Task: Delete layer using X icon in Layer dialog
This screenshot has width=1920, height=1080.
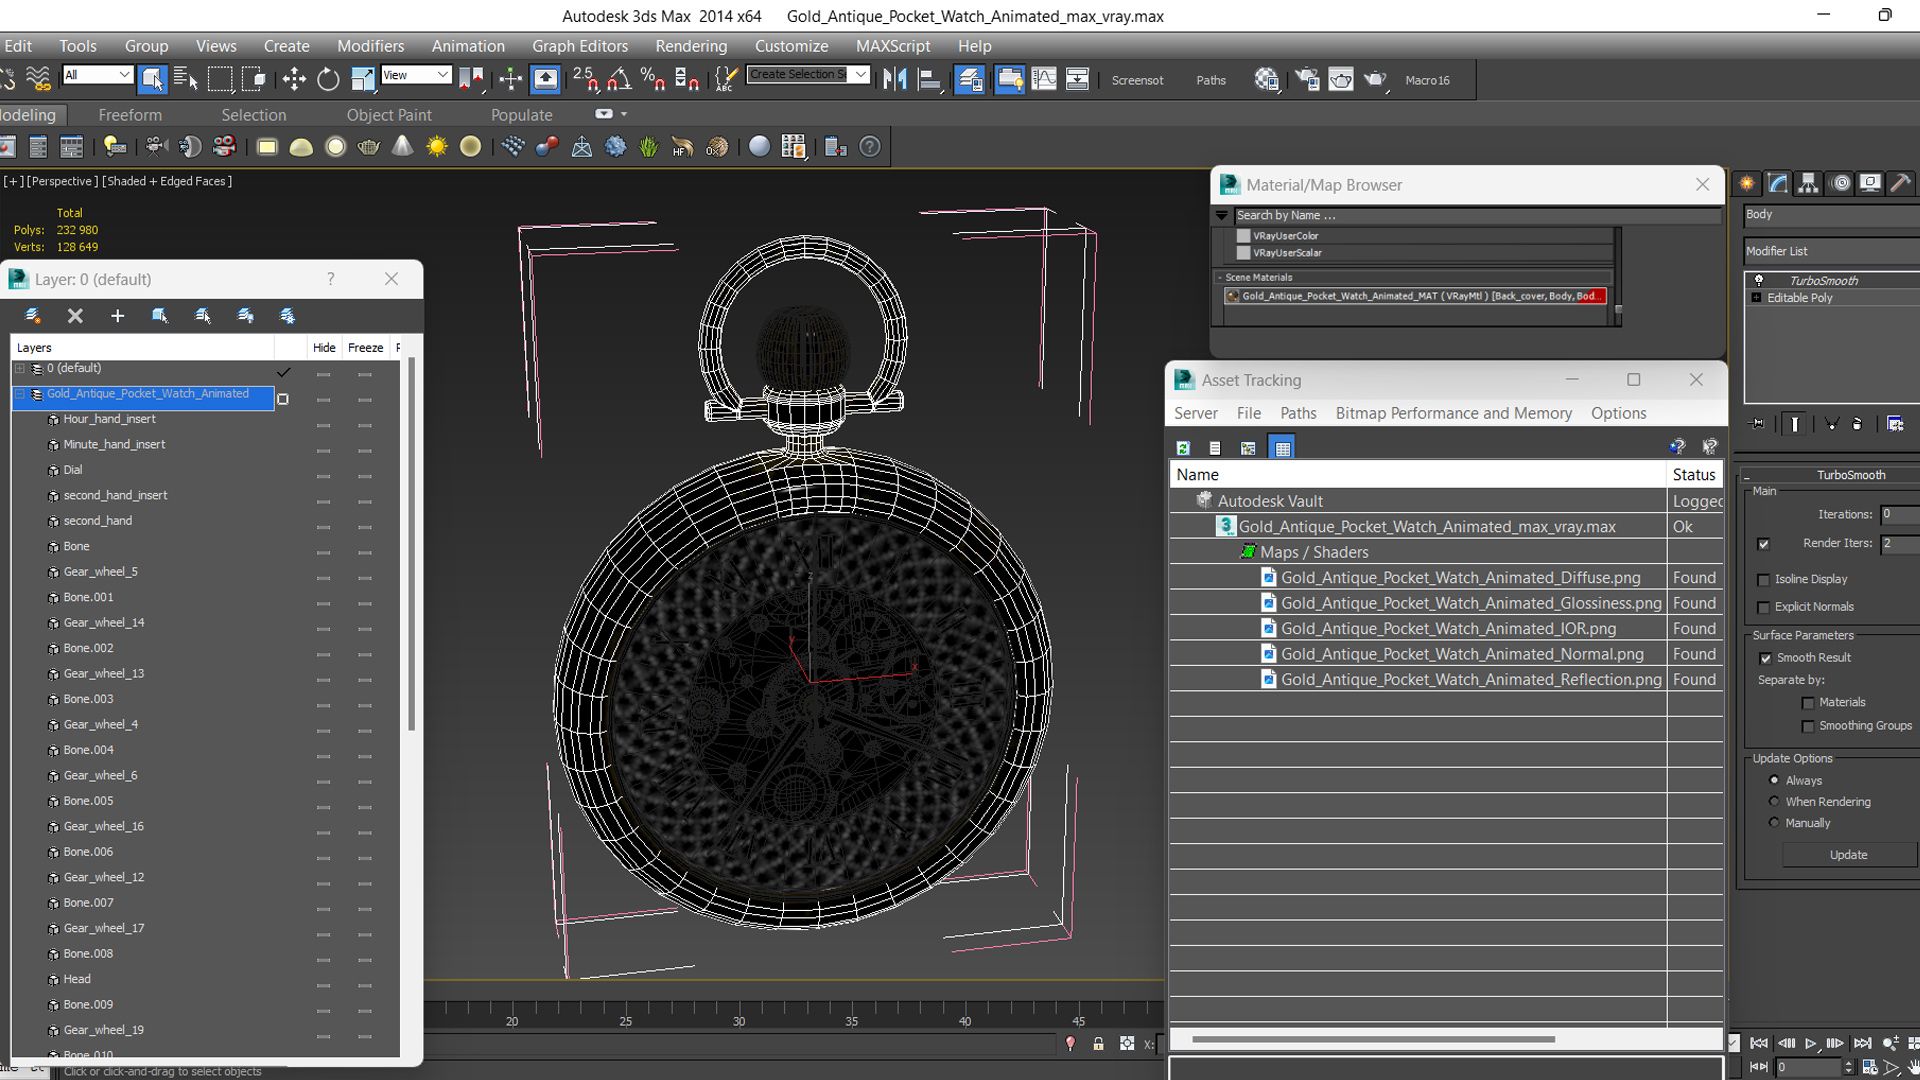Action: pos(75,316)
